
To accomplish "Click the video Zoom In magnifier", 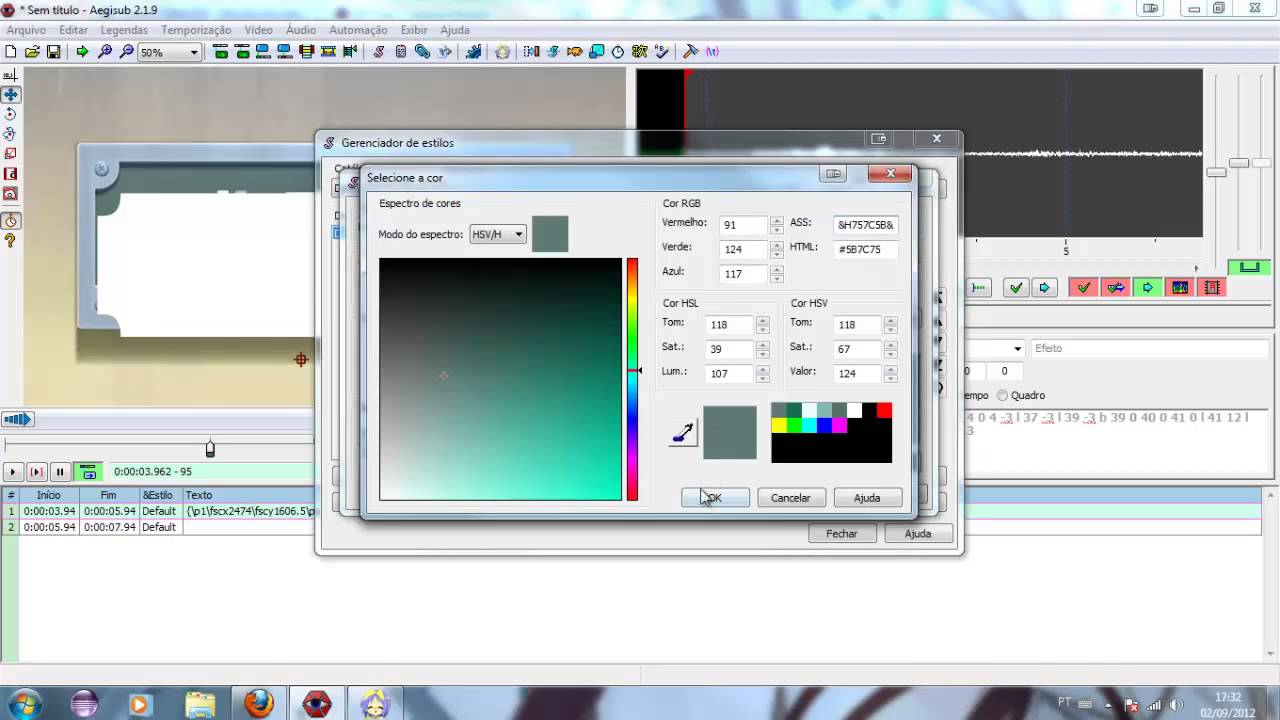I will pyautogui.click(x=104, y=51).
